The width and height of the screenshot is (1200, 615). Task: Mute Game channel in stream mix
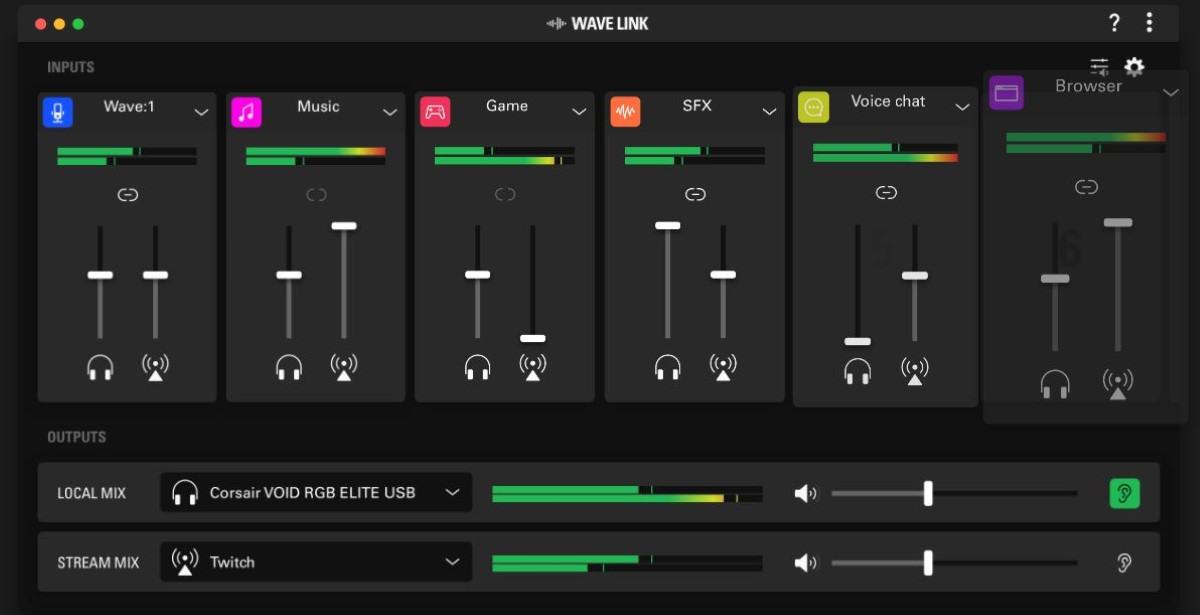533,368
